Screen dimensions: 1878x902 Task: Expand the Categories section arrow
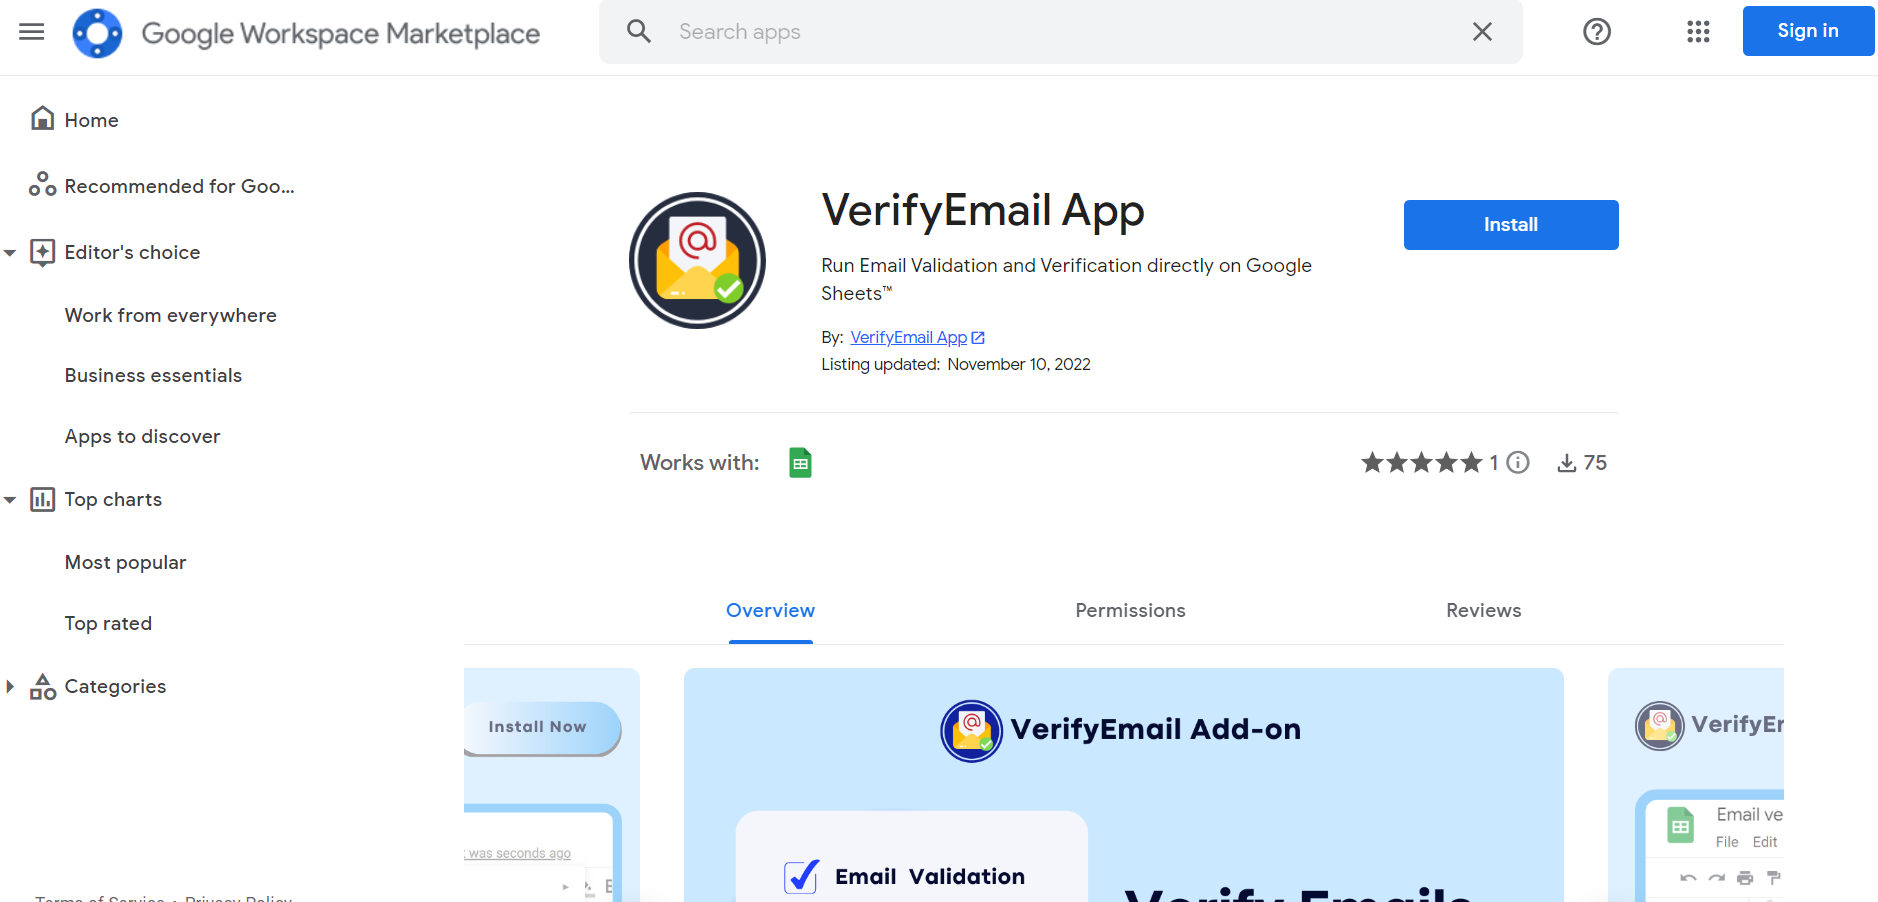pos(10,687)
